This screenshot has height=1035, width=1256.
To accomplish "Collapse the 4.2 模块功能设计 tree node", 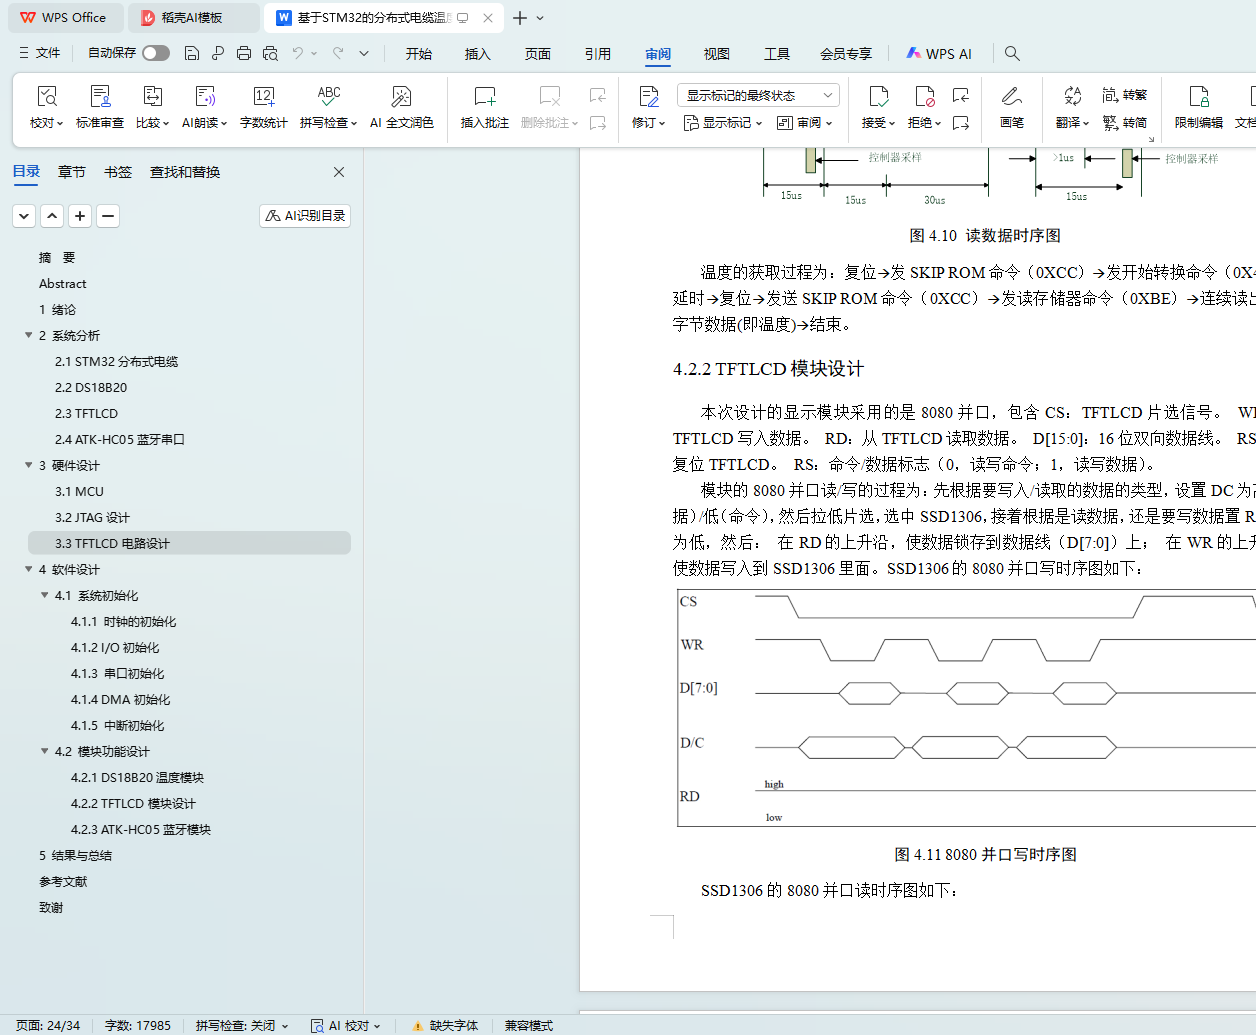I will (45, 751).
